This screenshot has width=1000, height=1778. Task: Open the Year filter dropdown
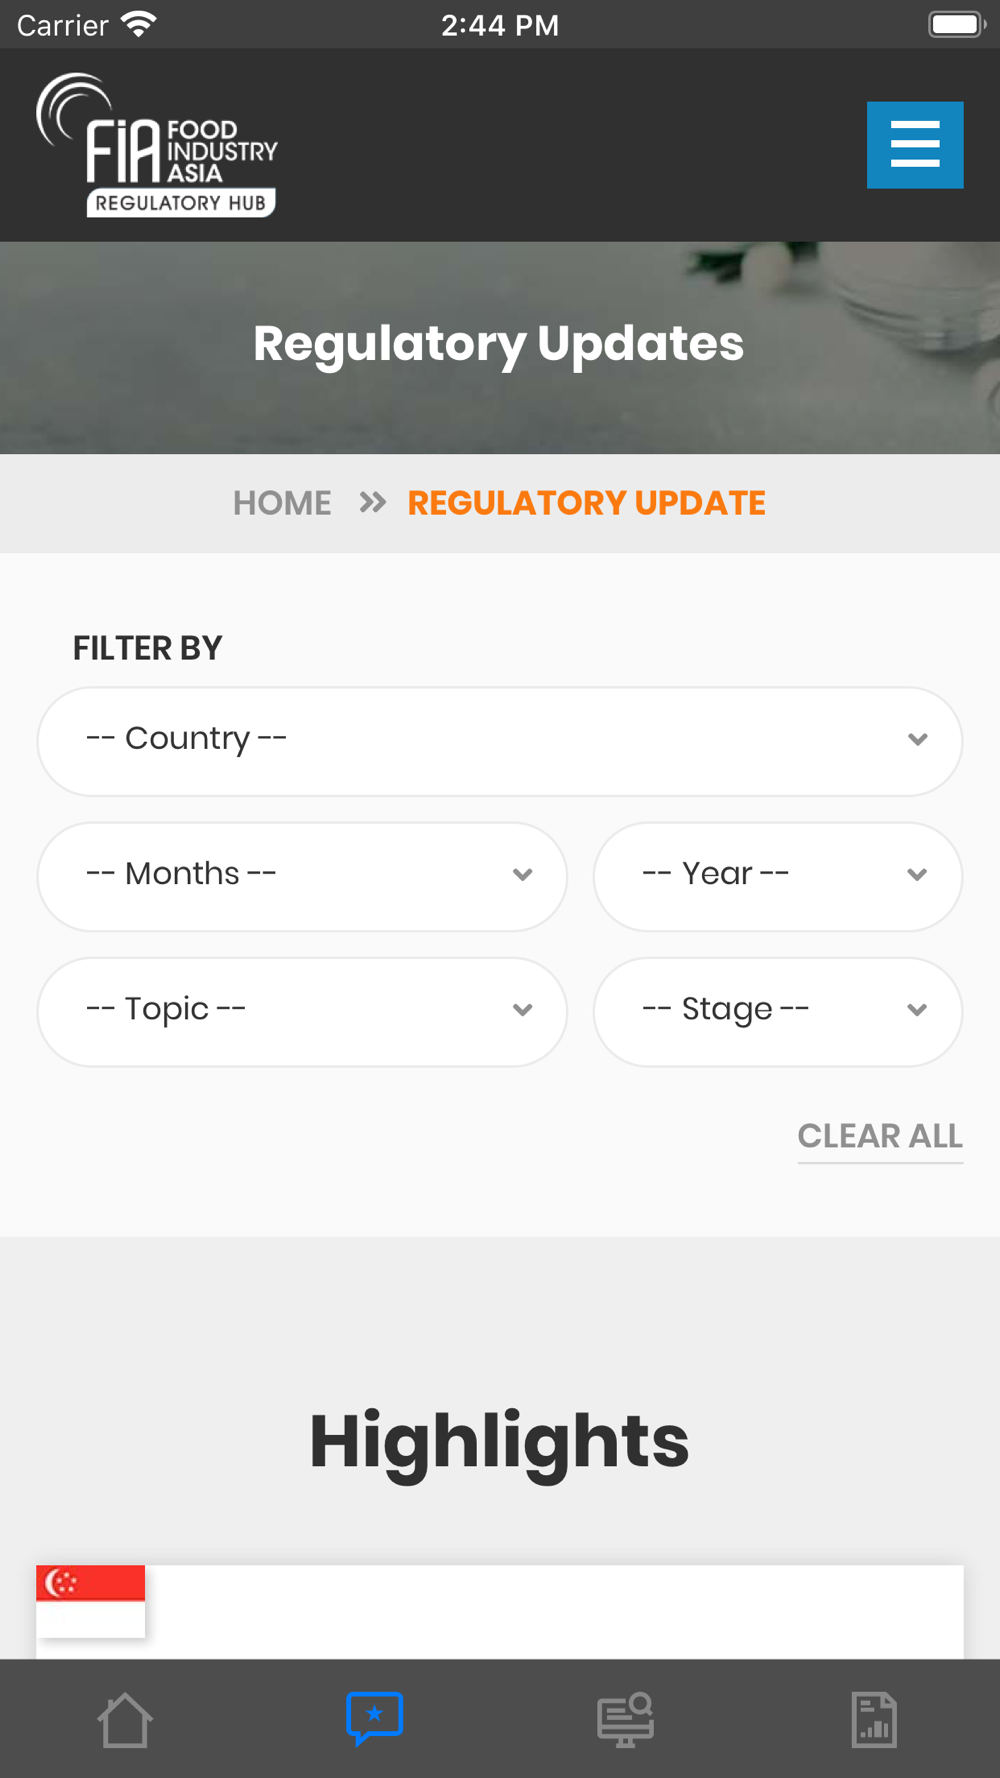coord(778,876)
